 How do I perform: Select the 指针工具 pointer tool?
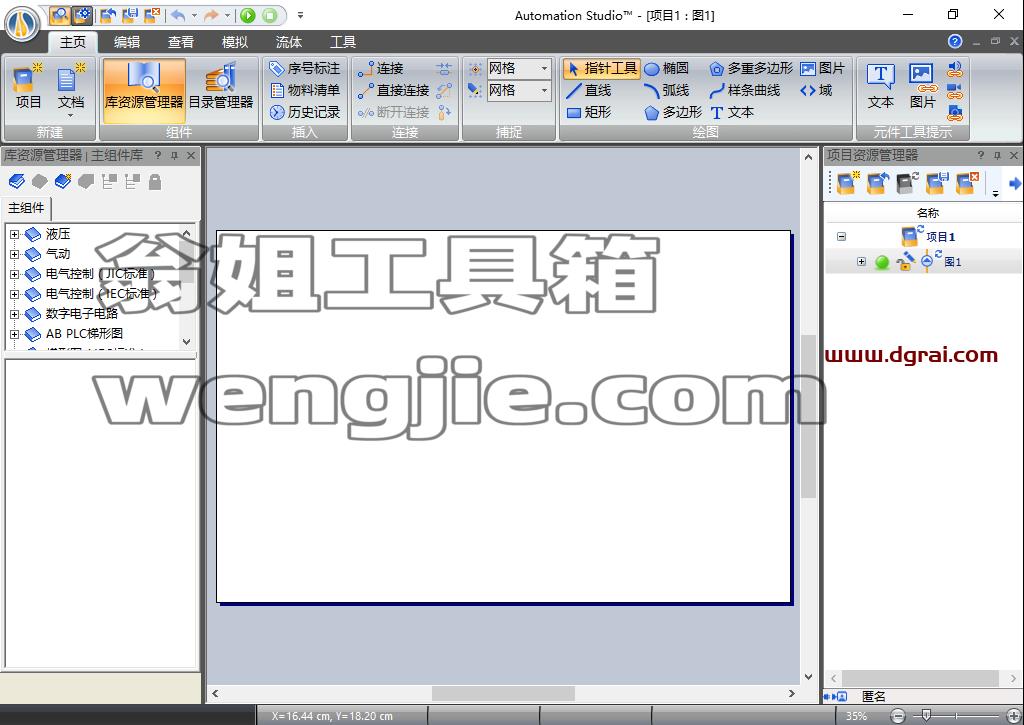(x=601, y=68)
